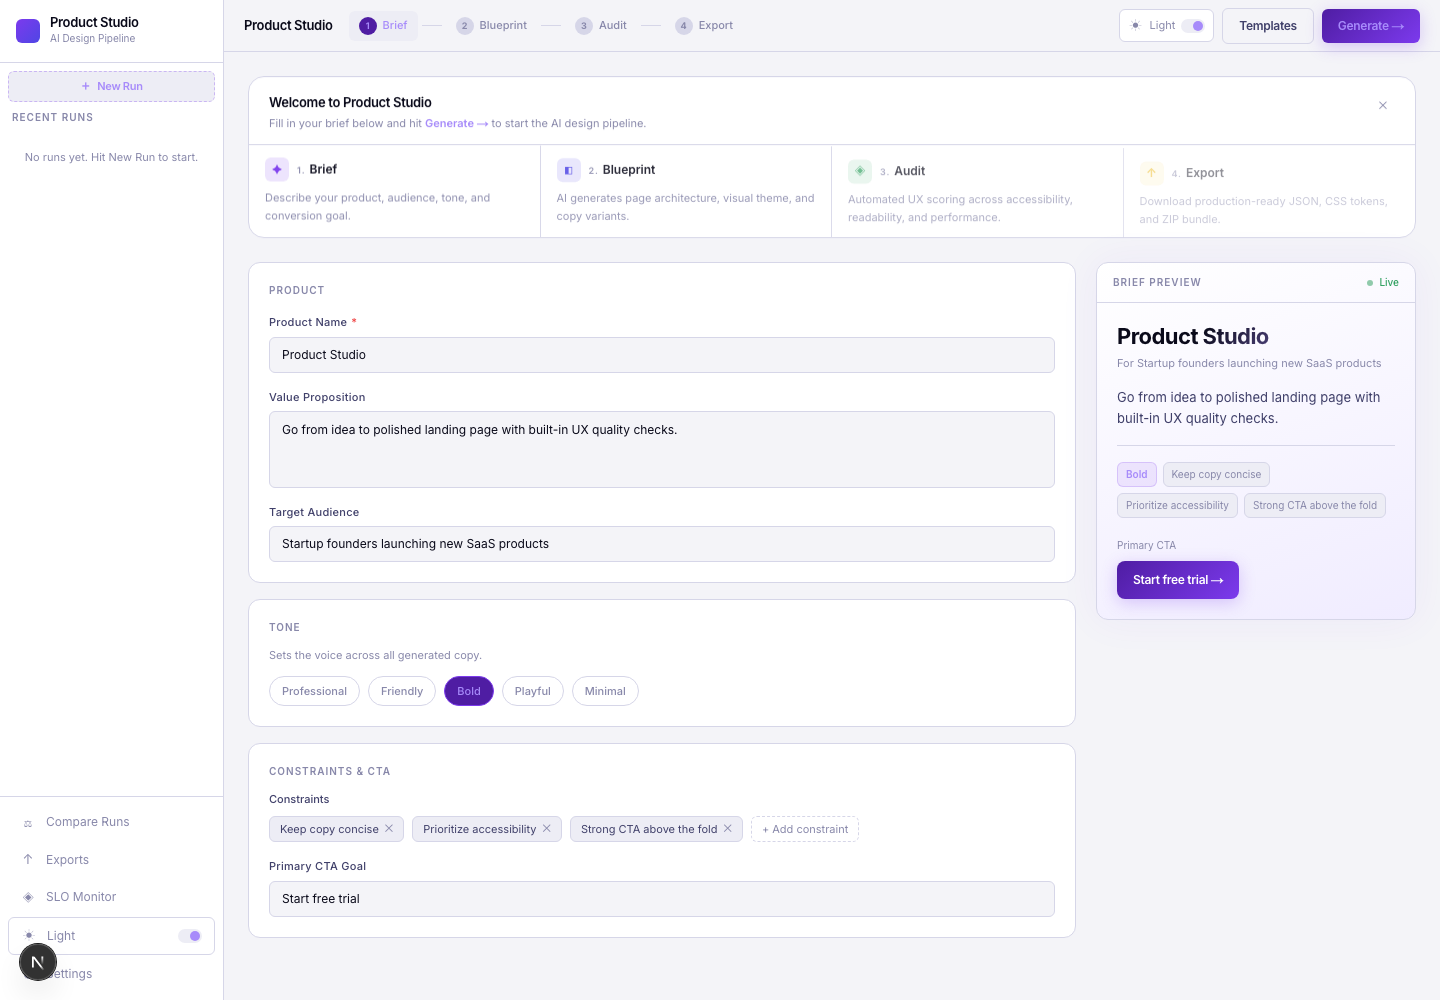
Task: Remove the Strong CTA above the fold constraint
Action: click(x=728, y=829)
